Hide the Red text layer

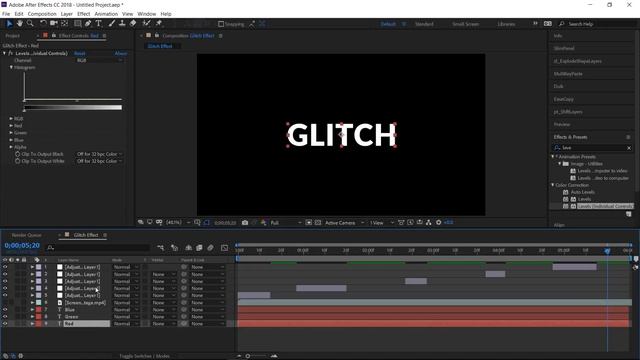[5, 324]
